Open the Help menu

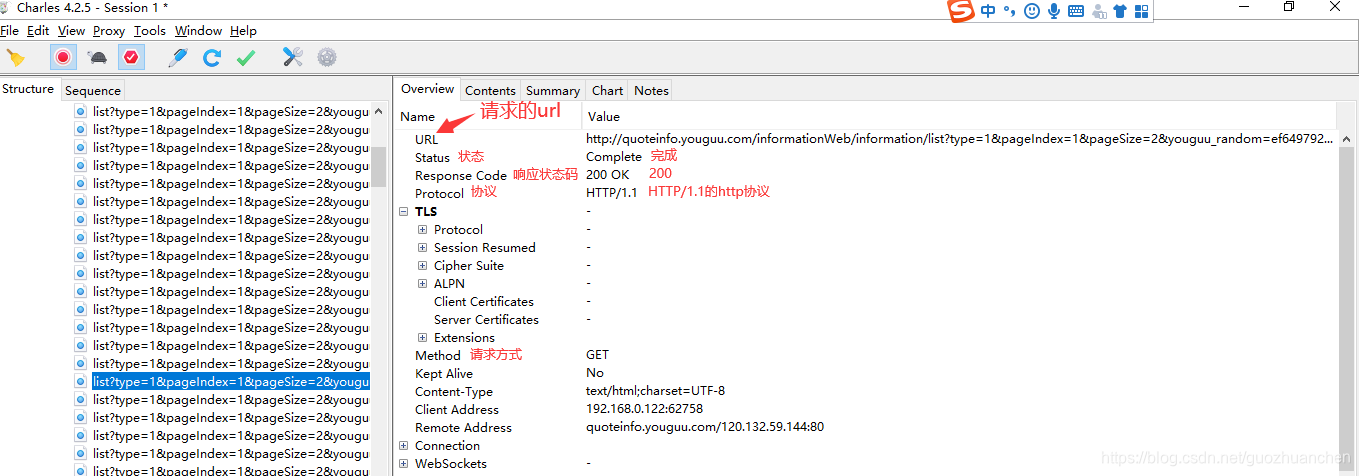[x=243, y=31]
